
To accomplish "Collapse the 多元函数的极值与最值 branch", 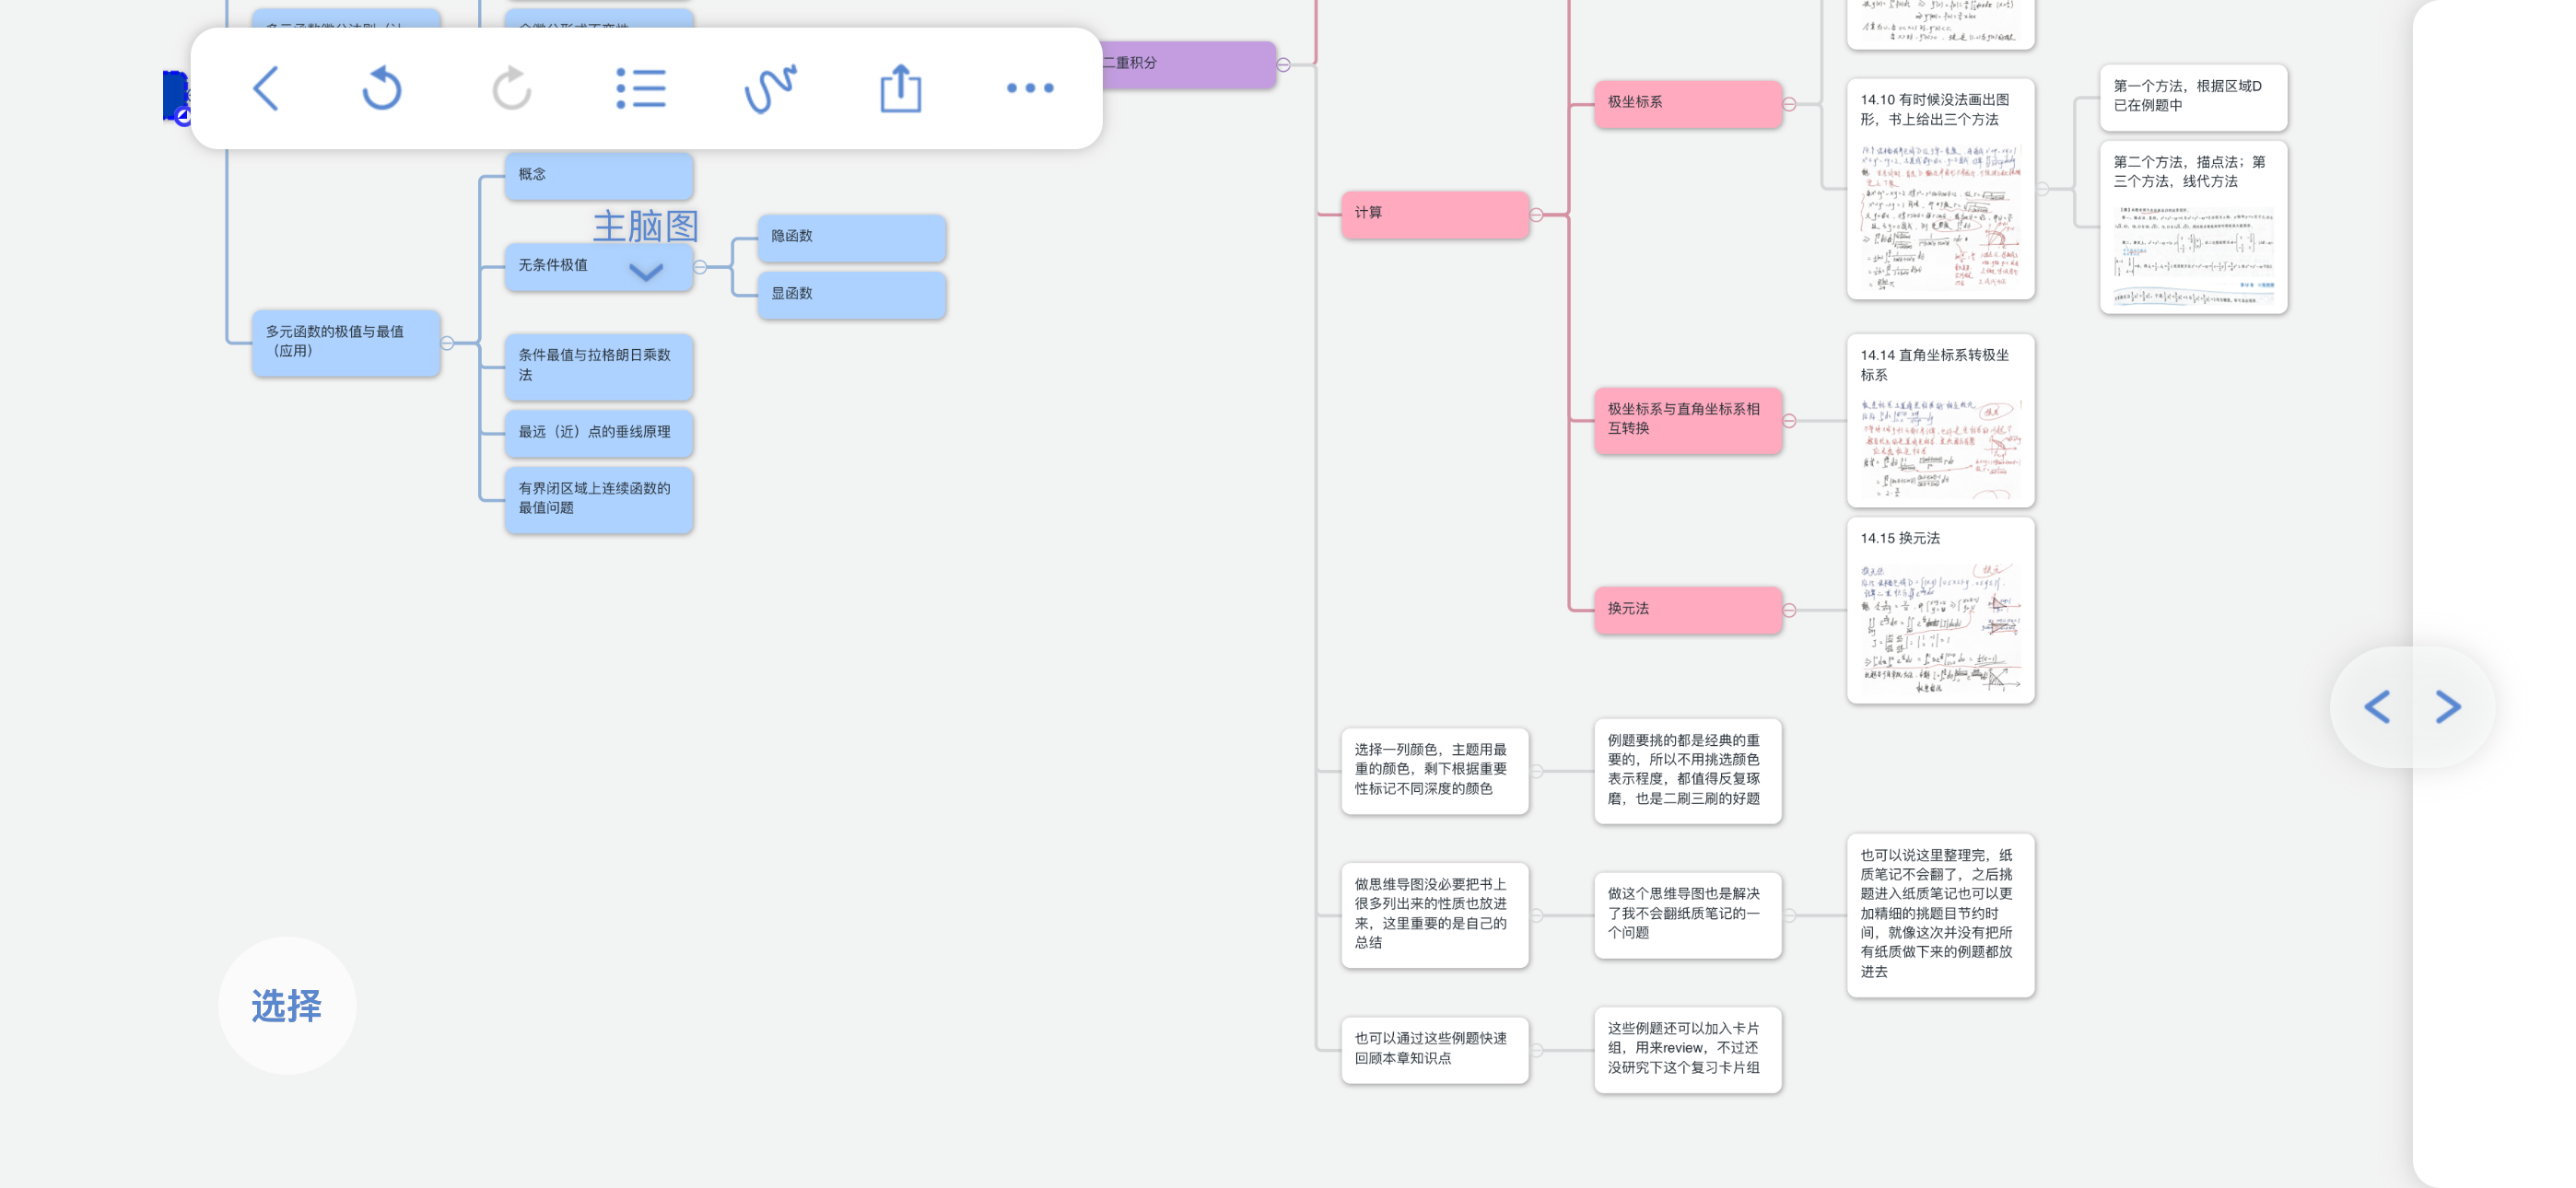I will click(447, 343).
